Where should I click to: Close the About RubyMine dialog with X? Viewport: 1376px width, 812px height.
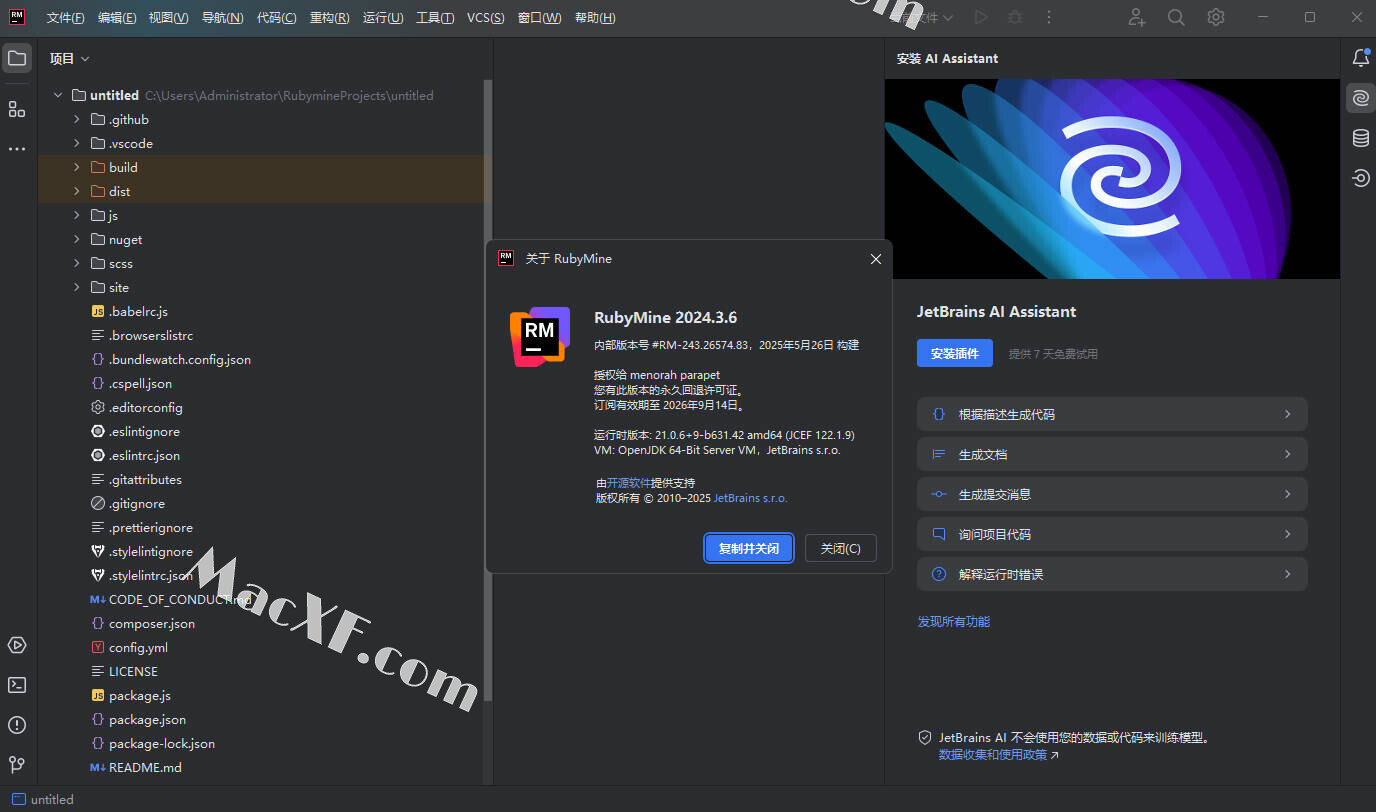pos(876,259)
